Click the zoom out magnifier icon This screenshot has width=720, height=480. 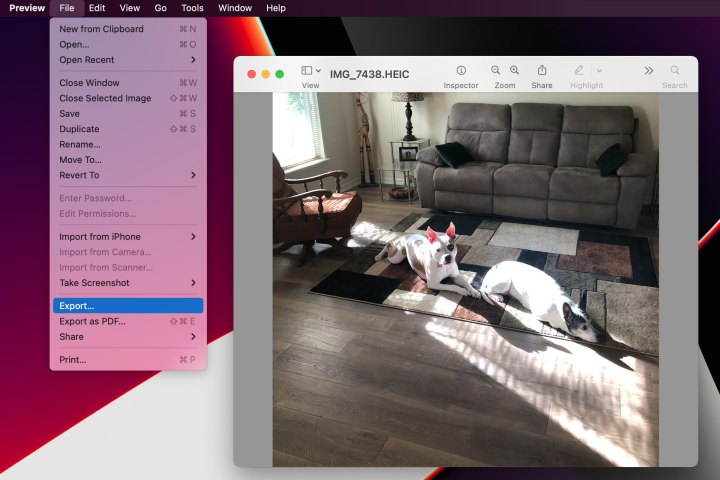pos(496,71)
